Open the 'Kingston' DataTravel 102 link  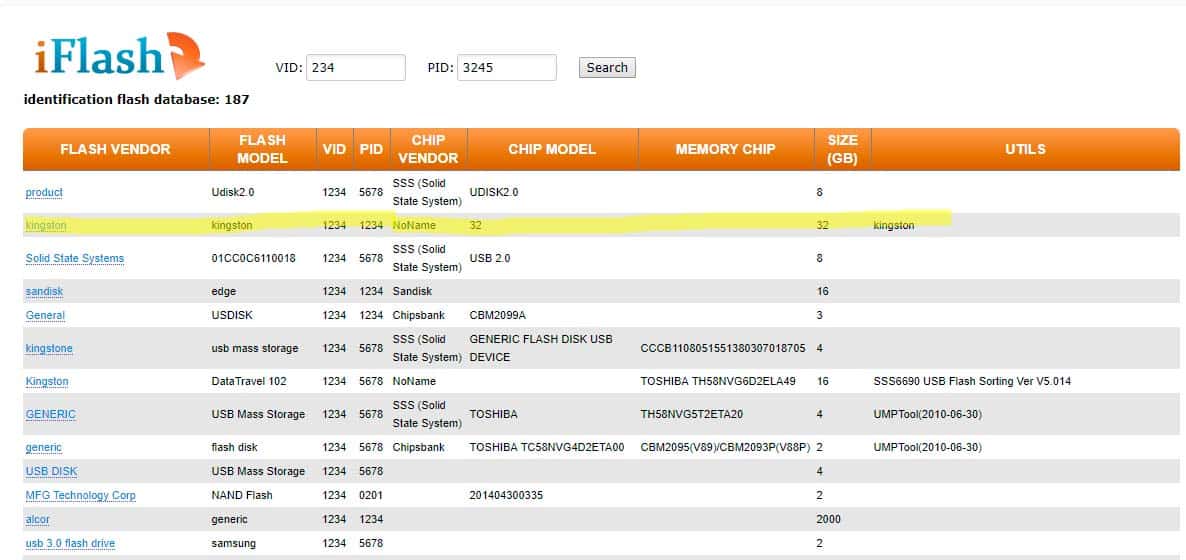click(x=47, y=381)
